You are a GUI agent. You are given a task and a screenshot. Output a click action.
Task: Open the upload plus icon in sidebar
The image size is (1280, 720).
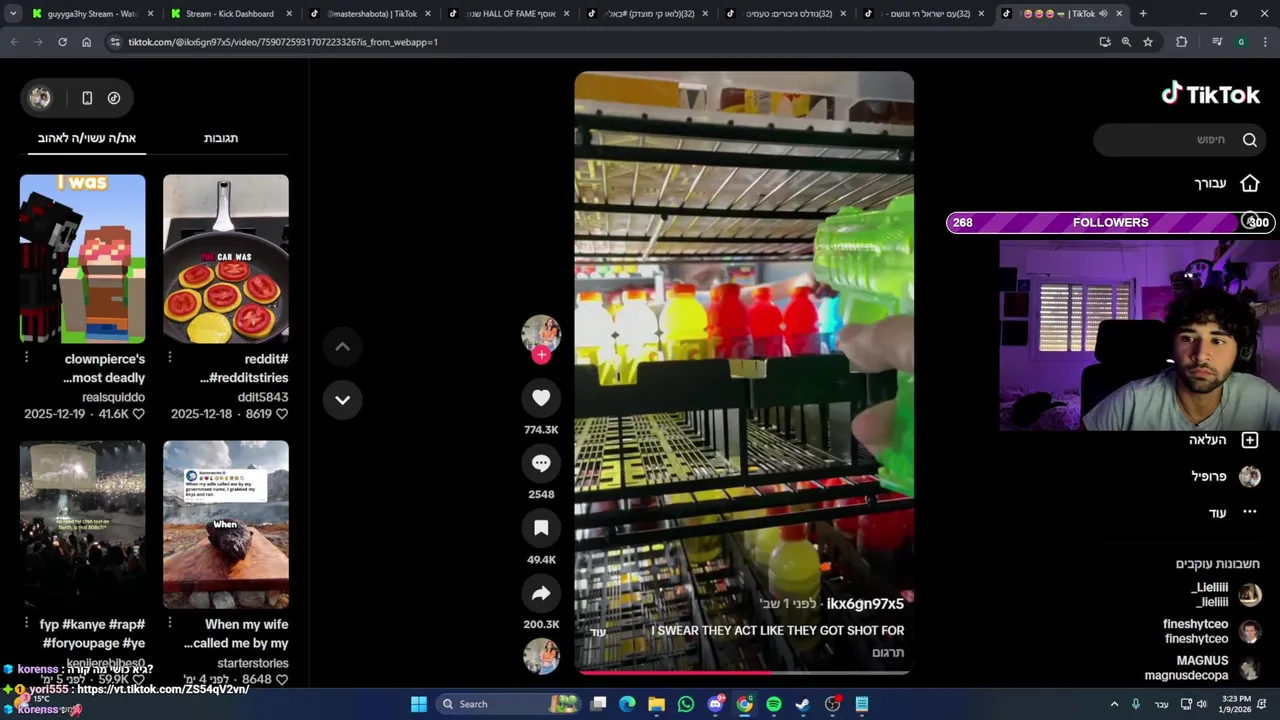1250,440
